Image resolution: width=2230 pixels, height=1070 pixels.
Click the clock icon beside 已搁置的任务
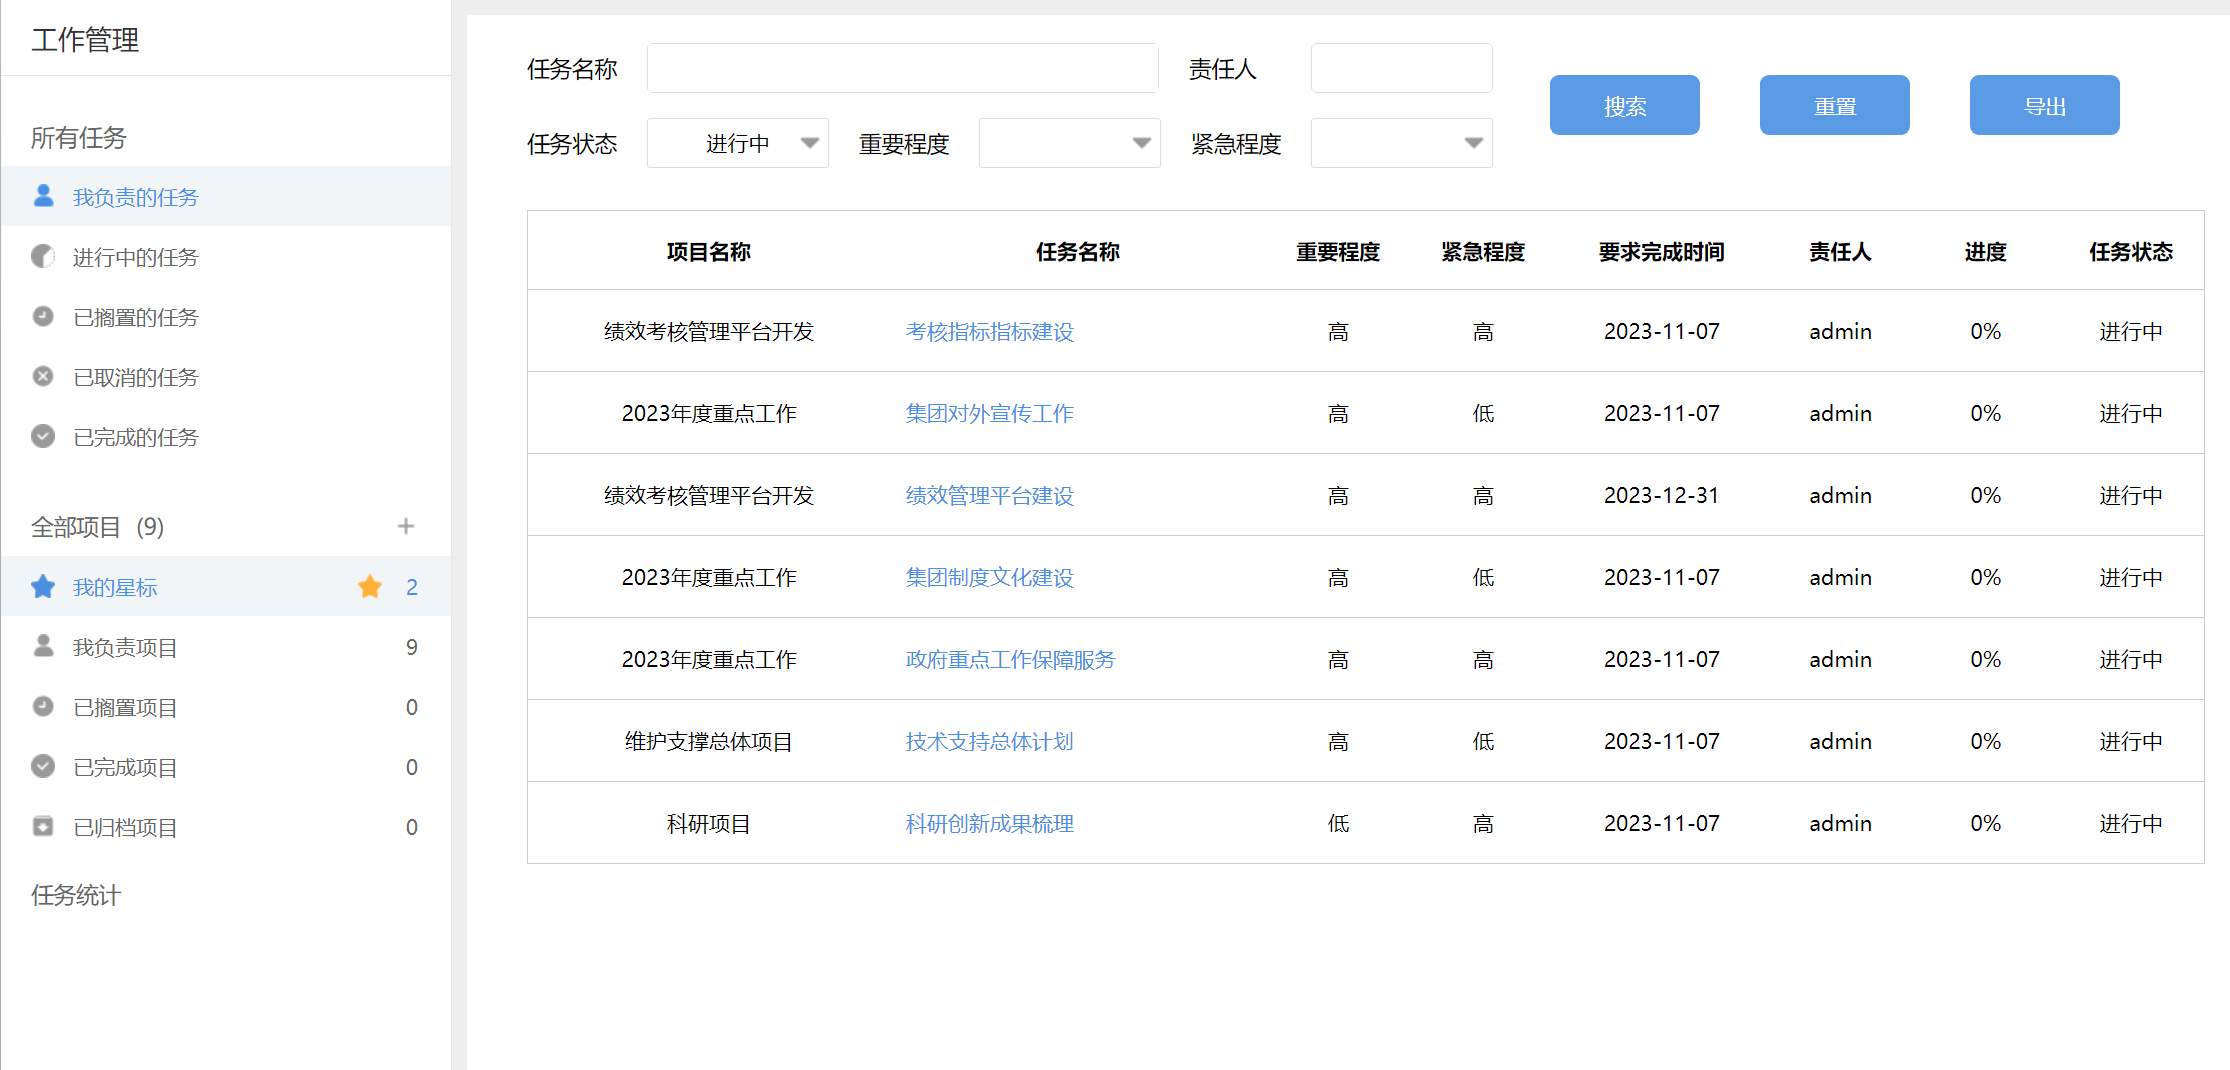click(x=43, y=317)
